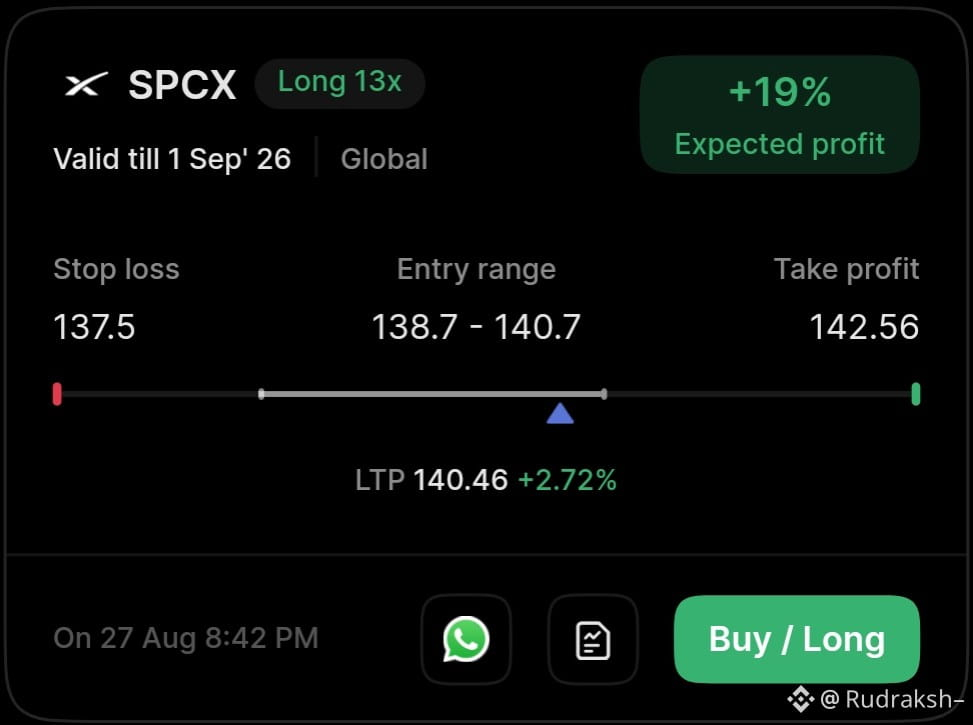Click the green take profit slider end
The height and width of the screenshot is (725, 973).
pyautogui.click(x=915, y=394)
